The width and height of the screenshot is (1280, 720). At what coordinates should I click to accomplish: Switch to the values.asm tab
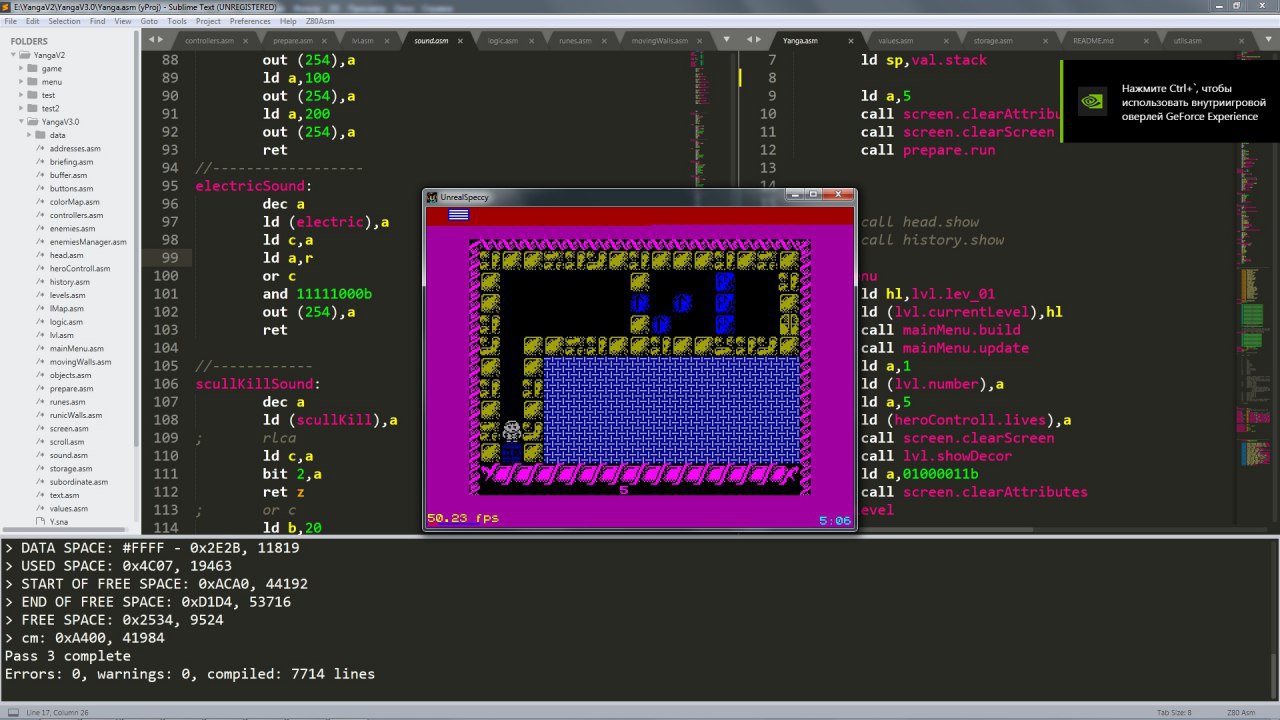[895, 41]
